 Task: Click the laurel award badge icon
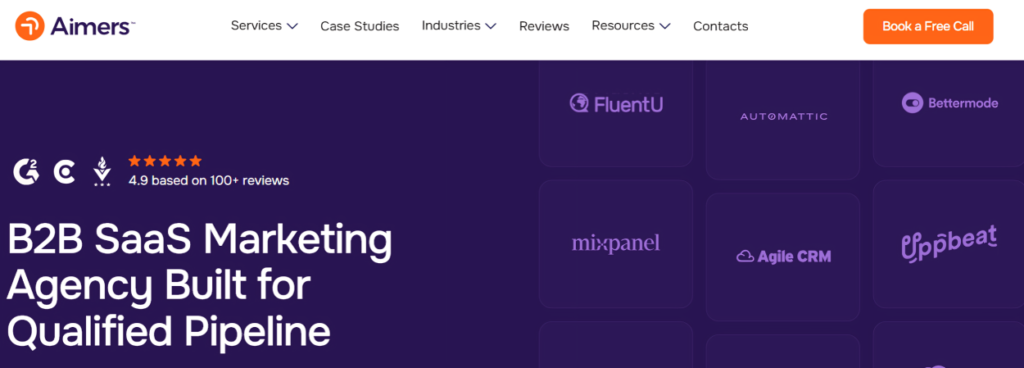click(101, 172)
